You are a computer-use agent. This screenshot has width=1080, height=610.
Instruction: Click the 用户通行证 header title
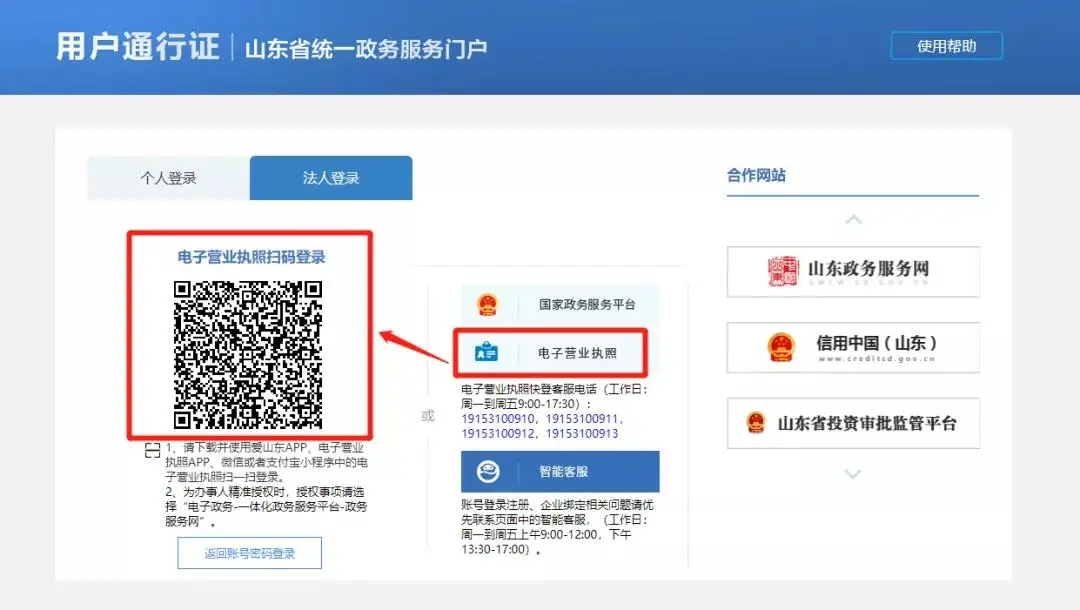138,47
